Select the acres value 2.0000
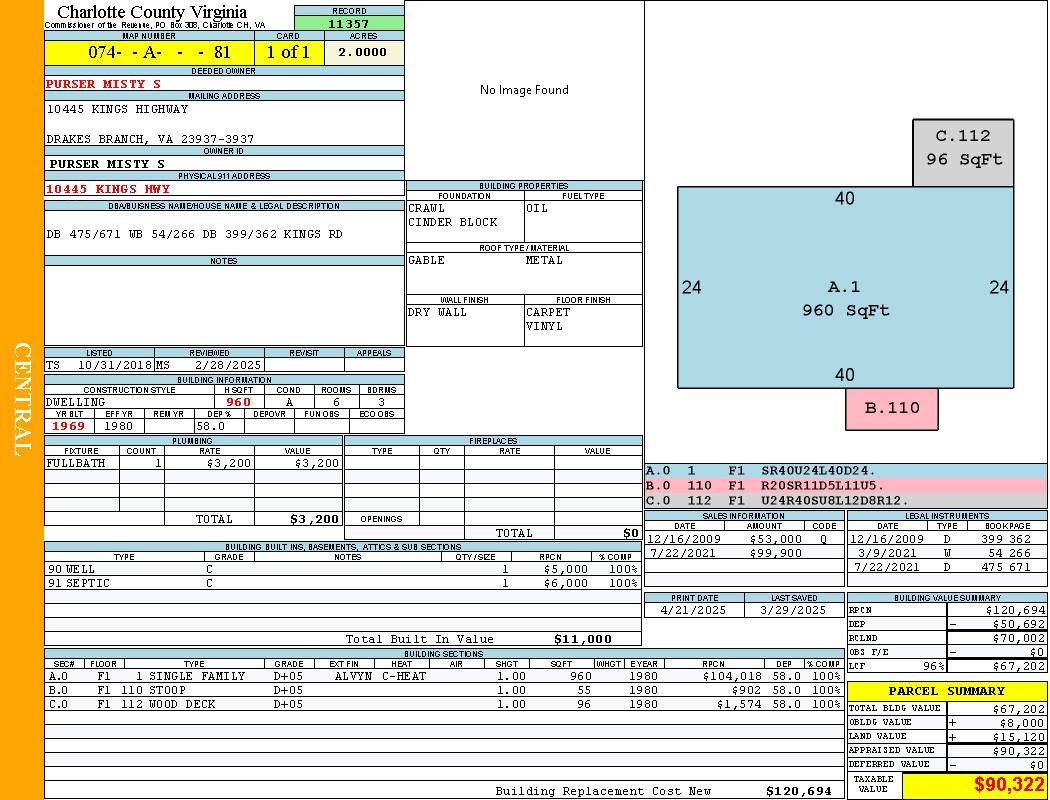This screenshot has height=800, width=1050. [x=362, y=52]
